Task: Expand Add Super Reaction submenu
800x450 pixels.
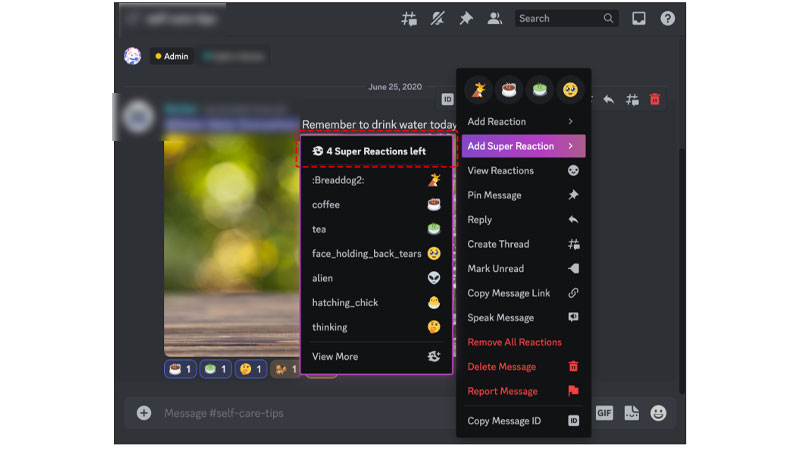Action: (x=523, y=146)
